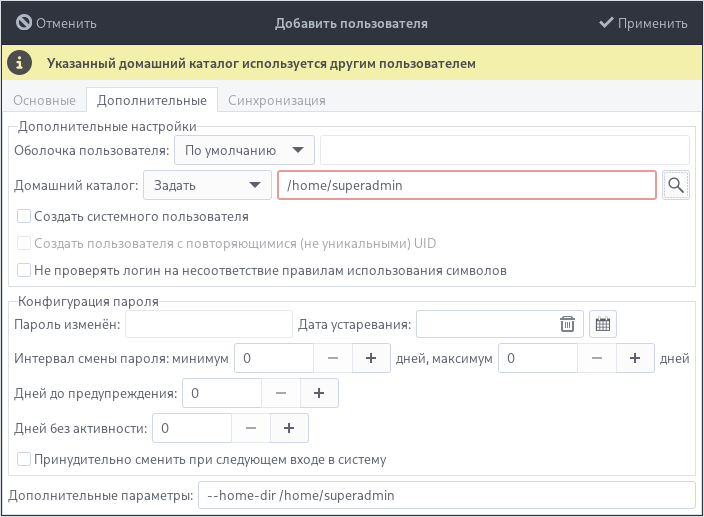Switch to the 'Основные' tab
Screen dimensions: 704x517
[x=44, y=100]
